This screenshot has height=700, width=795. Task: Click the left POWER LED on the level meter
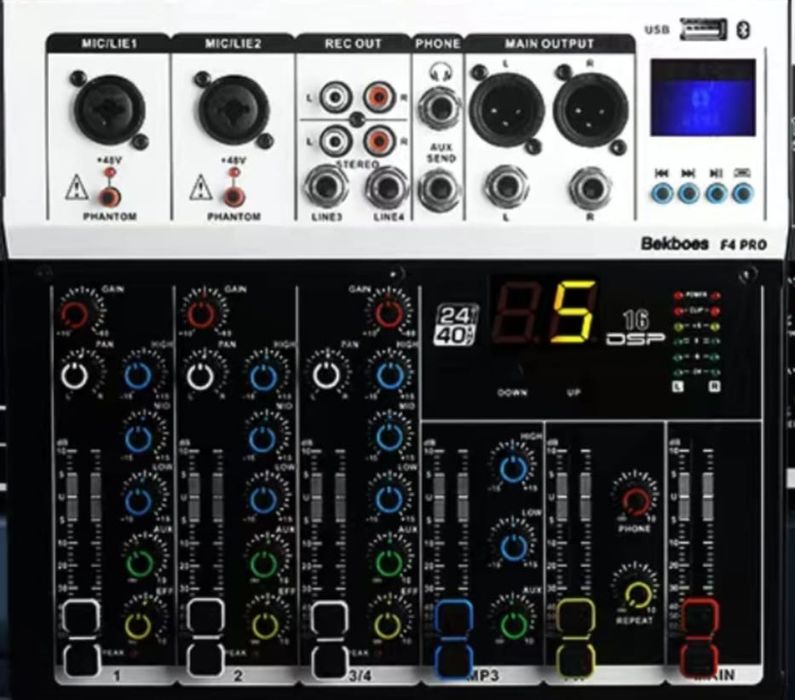(679, 295)
